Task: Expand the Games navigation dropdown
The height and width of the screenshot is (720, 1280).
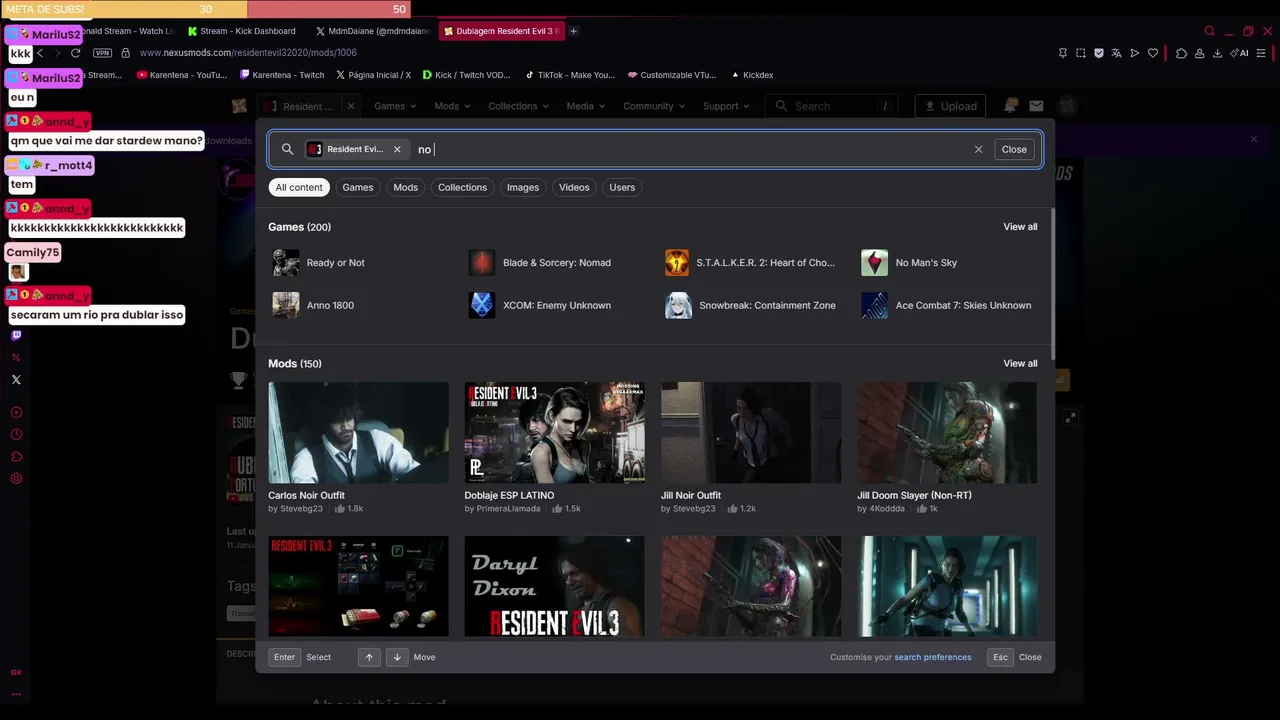Action: (395, 106)
